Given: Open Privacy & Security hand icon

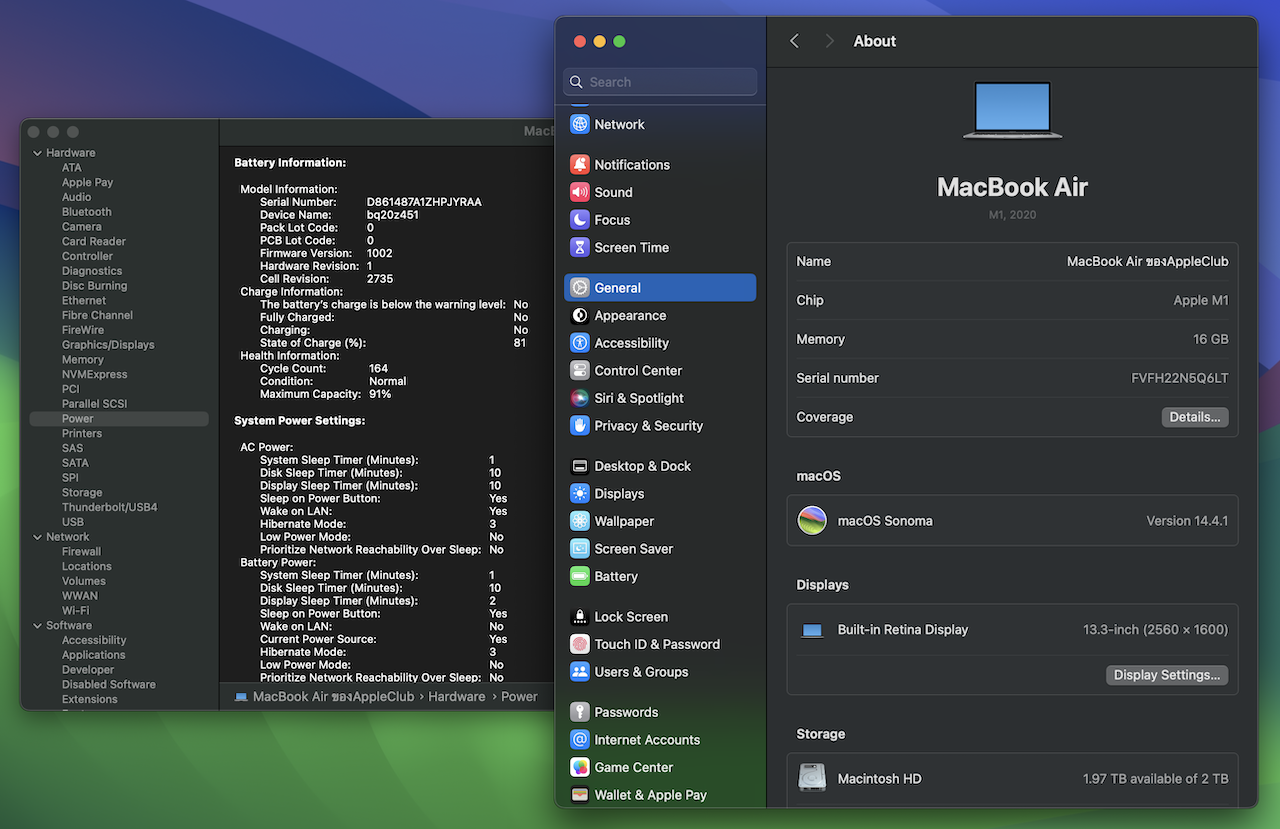Looking at the screenshot, I should (580, 426).
